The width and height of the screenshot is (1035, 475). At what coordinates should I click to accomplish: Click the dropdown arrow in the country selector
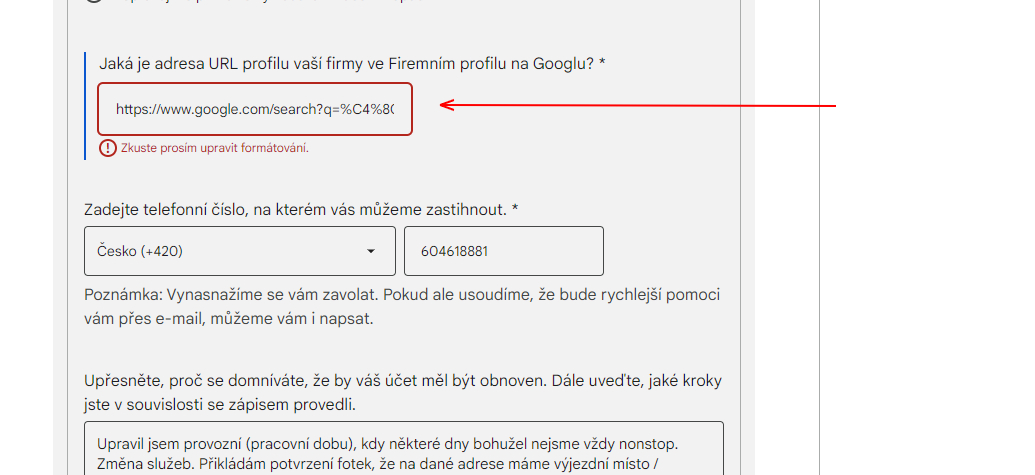371,251
